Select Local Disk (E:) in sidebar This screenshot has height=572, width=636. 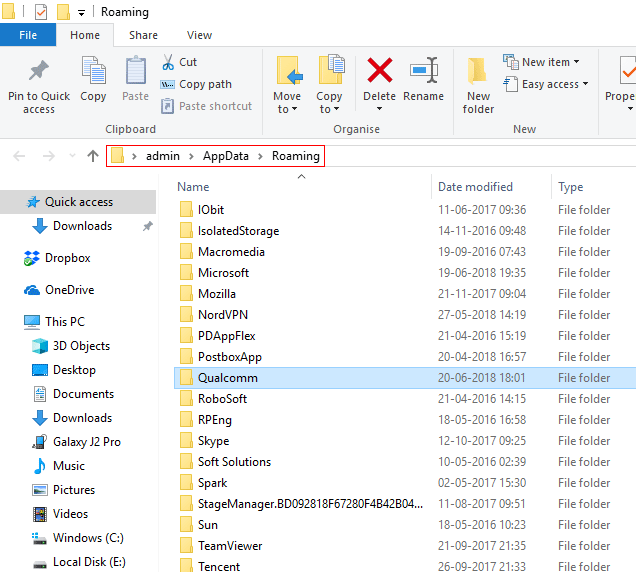pos(89,562)
